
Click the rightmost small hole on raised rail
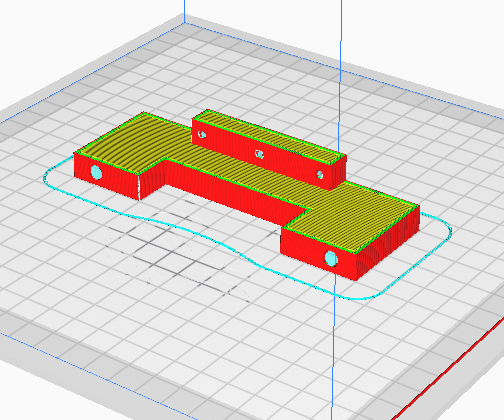(x=319, y=174)
